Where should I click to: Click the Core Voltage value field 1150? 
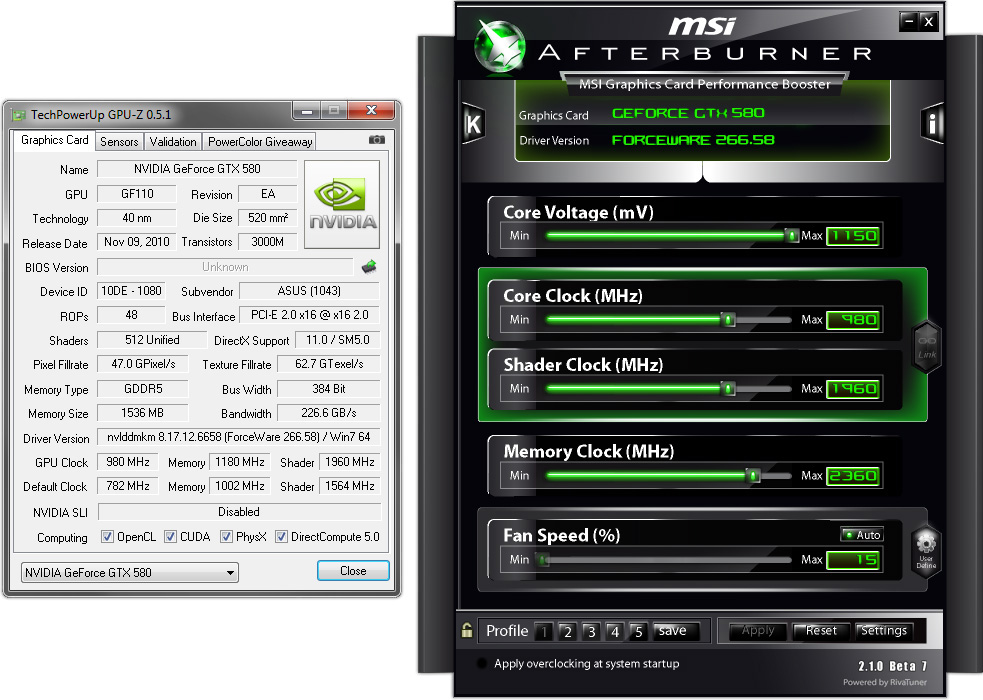(x=854, y=236)
